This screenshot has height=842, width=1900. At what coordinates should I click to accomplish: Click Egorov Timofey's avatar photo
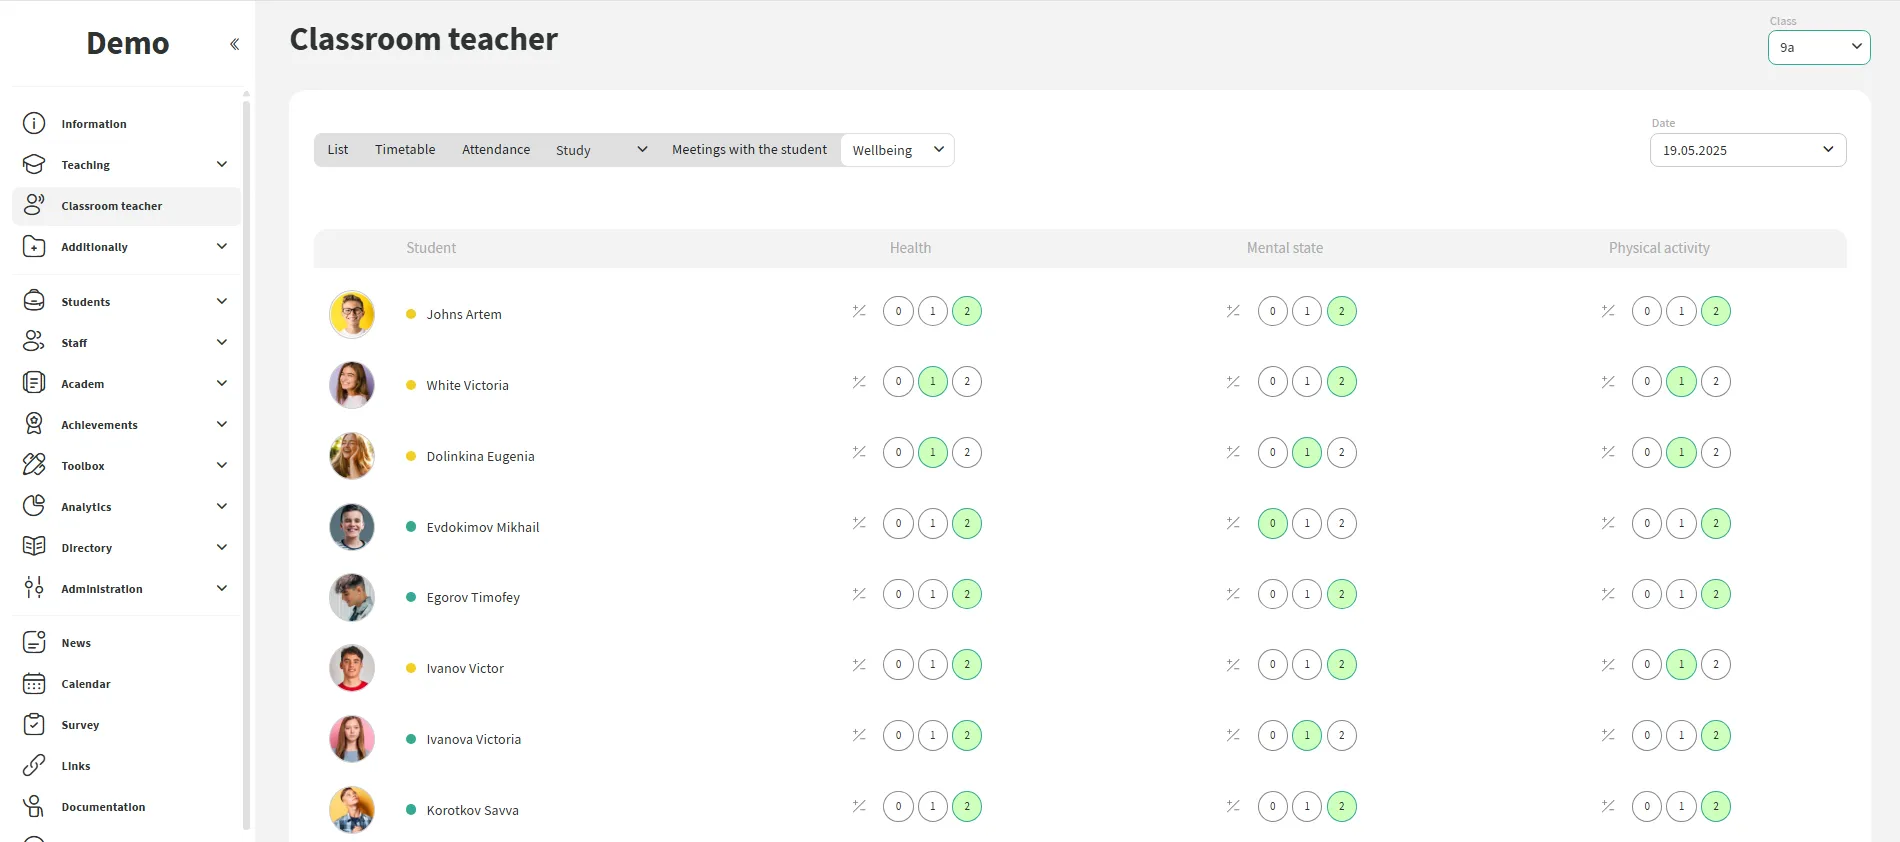(x=352, y=597)
